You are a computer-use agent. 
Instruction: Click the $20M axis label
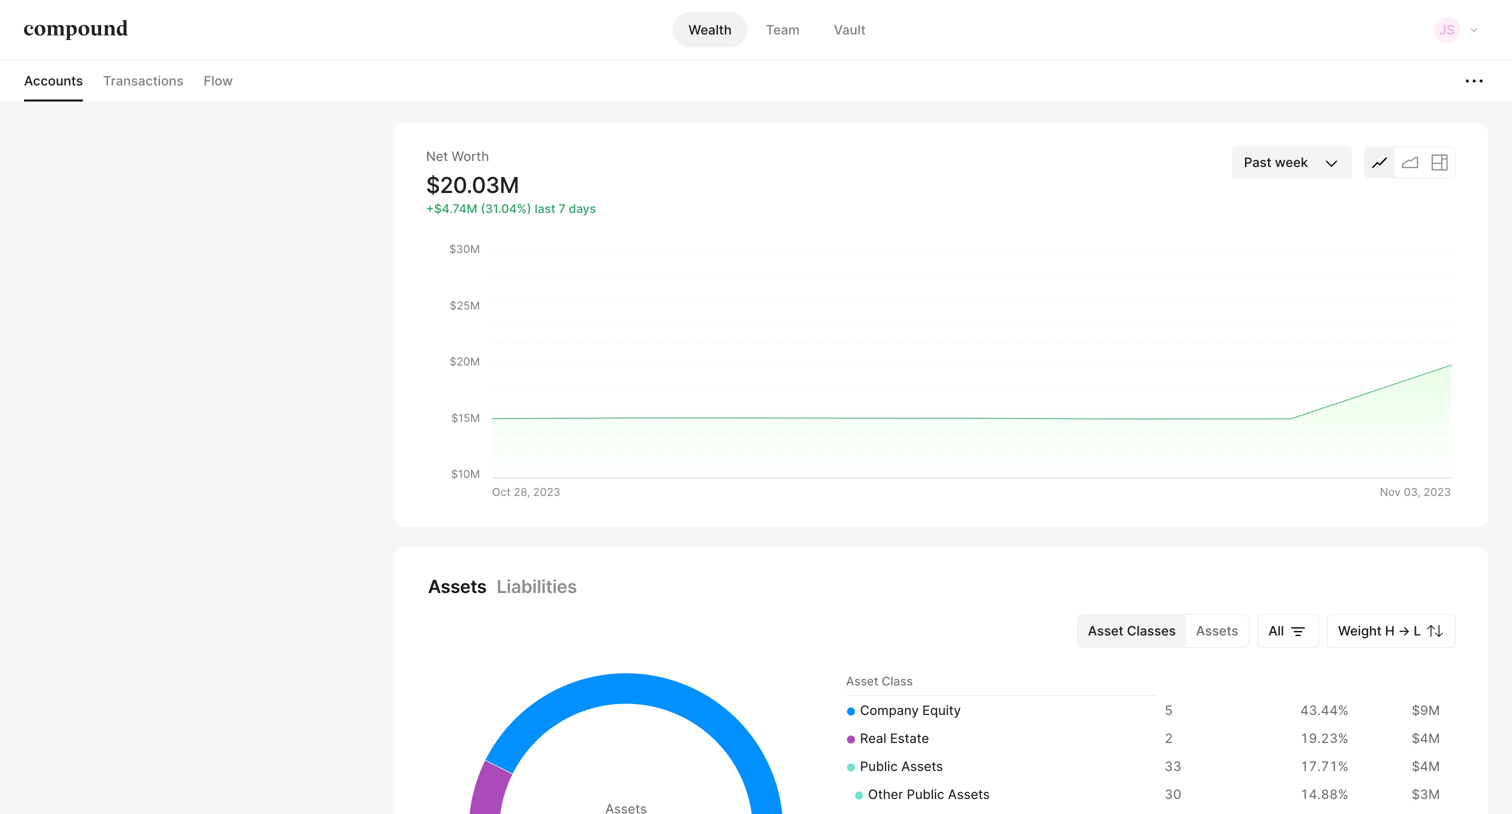point(465,362)
